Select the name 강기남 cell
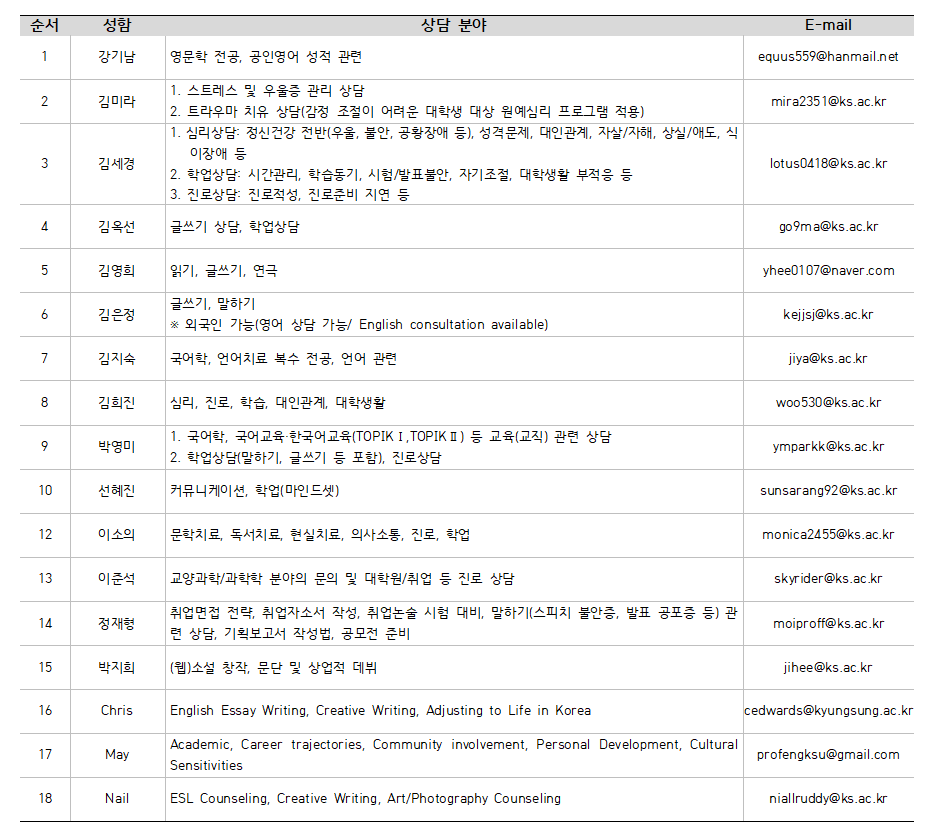Image resolution: width=937 pixels, height=836 pixels. click(x=117, y=57)
